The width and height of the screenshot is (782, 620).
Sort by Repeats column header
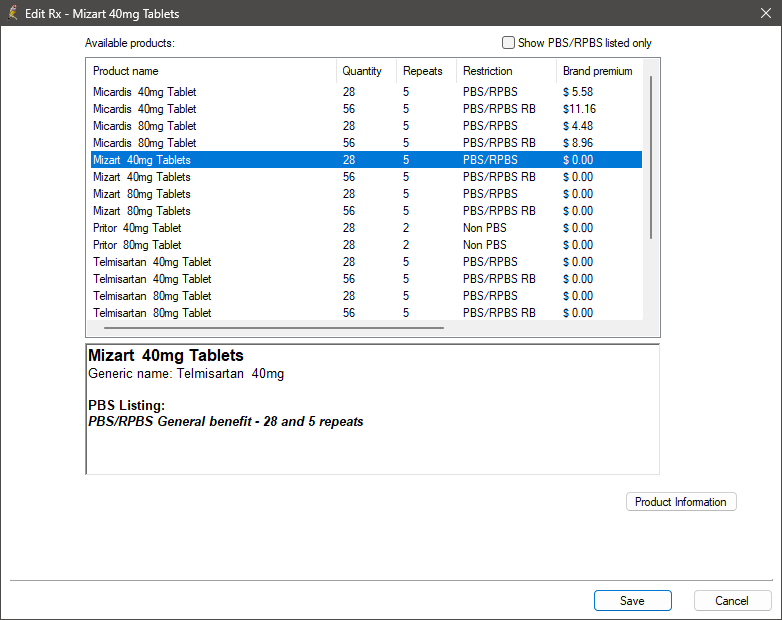426,71
